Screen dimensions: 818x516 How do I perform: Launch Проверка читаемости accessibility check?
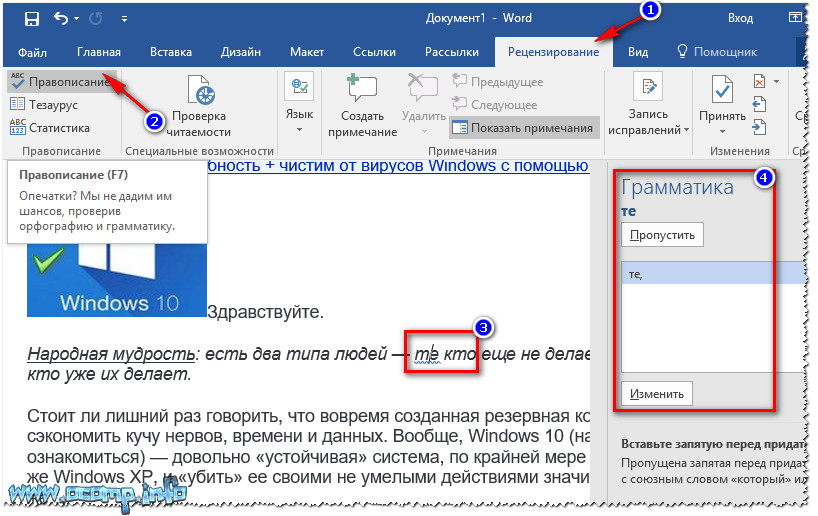coord(199,107)
